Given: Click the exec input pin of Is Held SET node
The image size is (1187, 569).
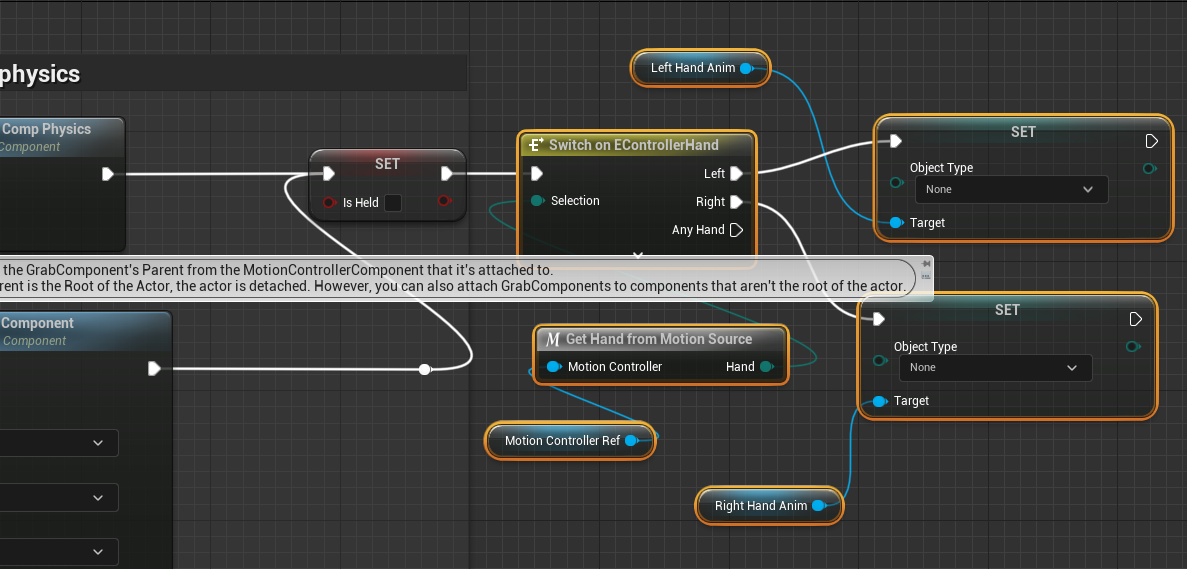Looking at the screenshot, I should tap(329, 174).
